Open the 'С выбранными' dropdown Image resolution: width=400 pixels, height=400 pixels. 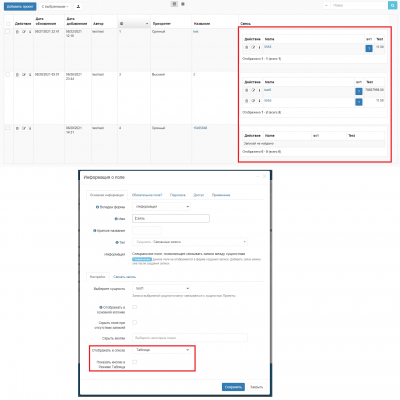coord(55,6)
